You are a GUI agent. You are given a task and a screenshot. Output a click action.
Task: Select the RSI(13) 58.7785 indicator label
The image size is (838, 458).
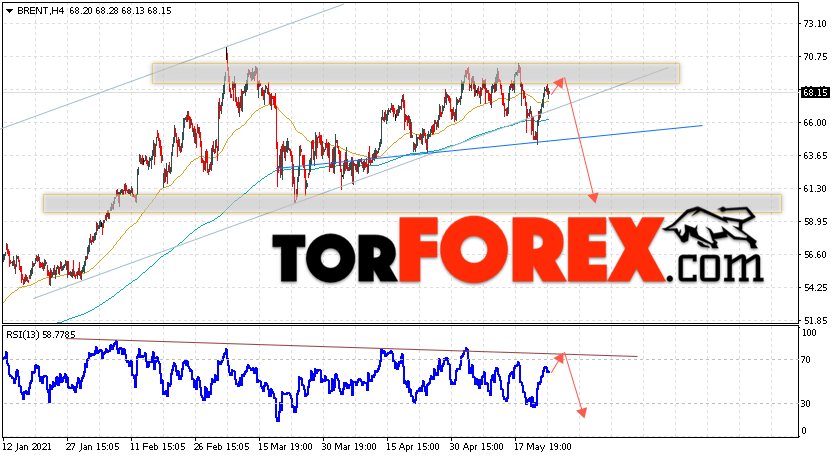pyautogui.click(x=41, y=335)
